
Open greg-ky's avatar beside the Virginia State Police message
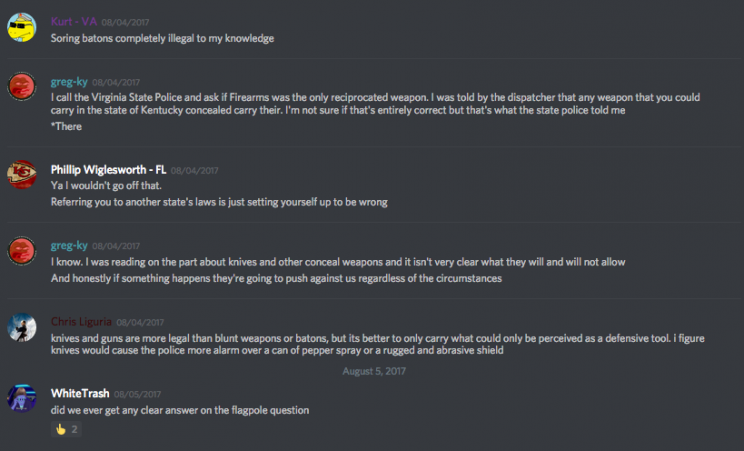click(22, 89)
